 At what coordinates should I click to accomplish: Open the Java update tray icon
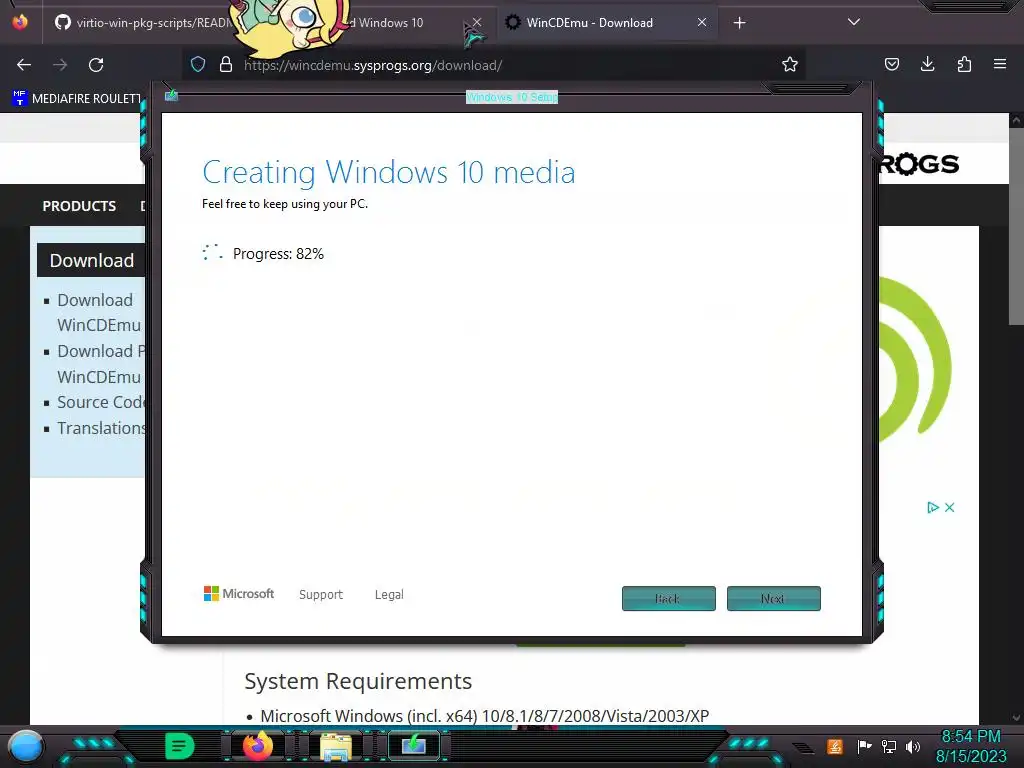tap(835, 746)
